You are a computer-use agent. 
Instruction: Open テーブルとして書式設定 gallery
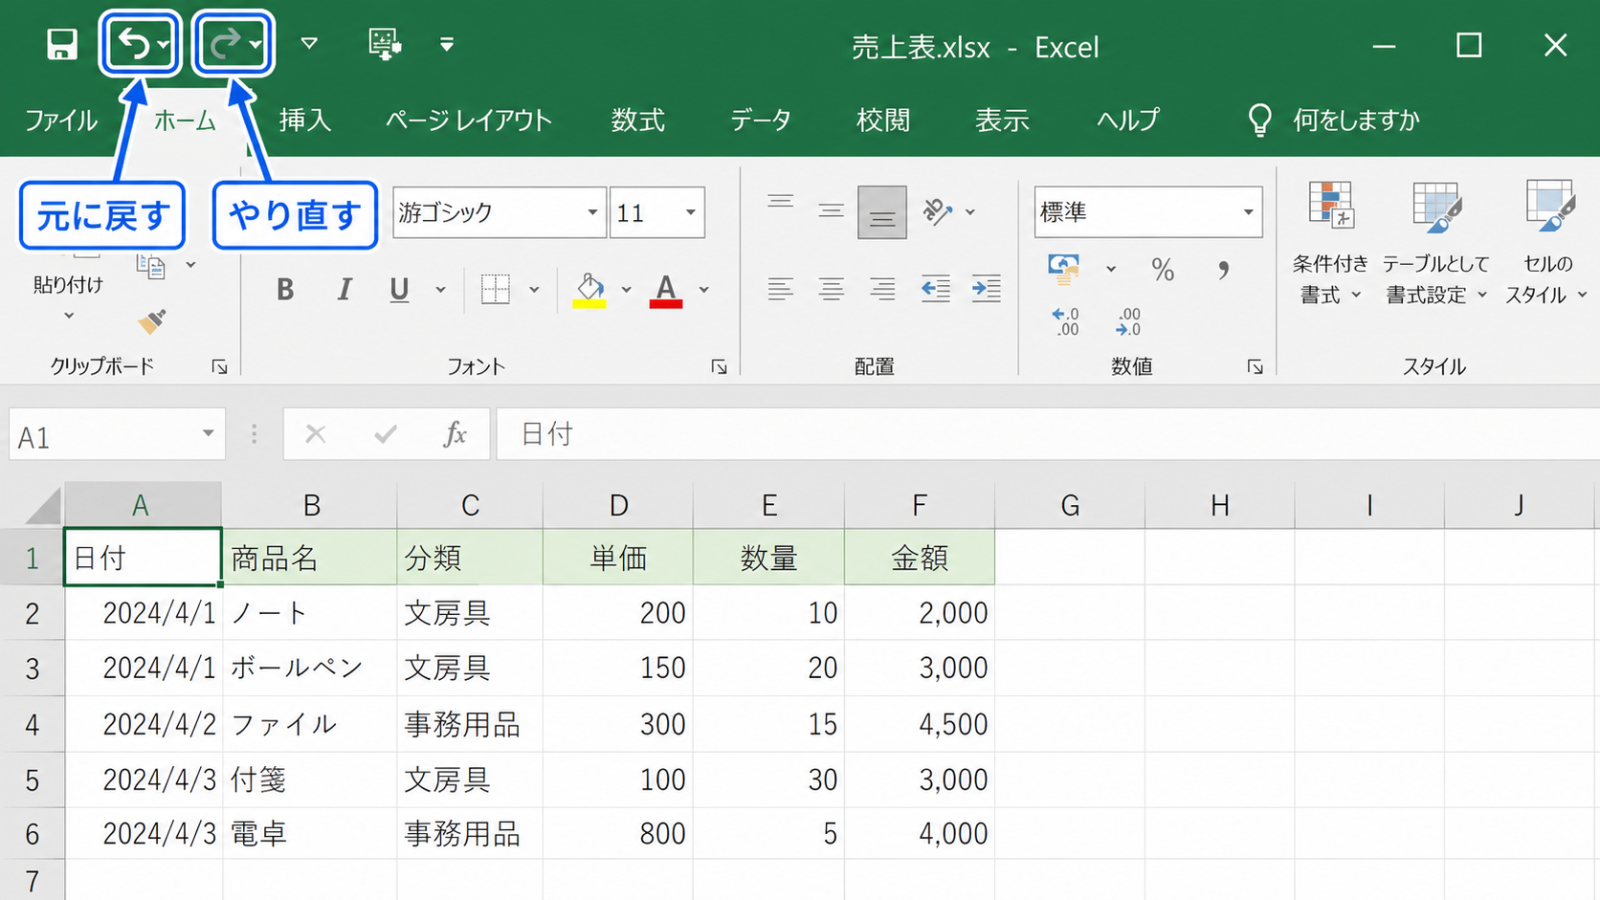pos(1436,243)
